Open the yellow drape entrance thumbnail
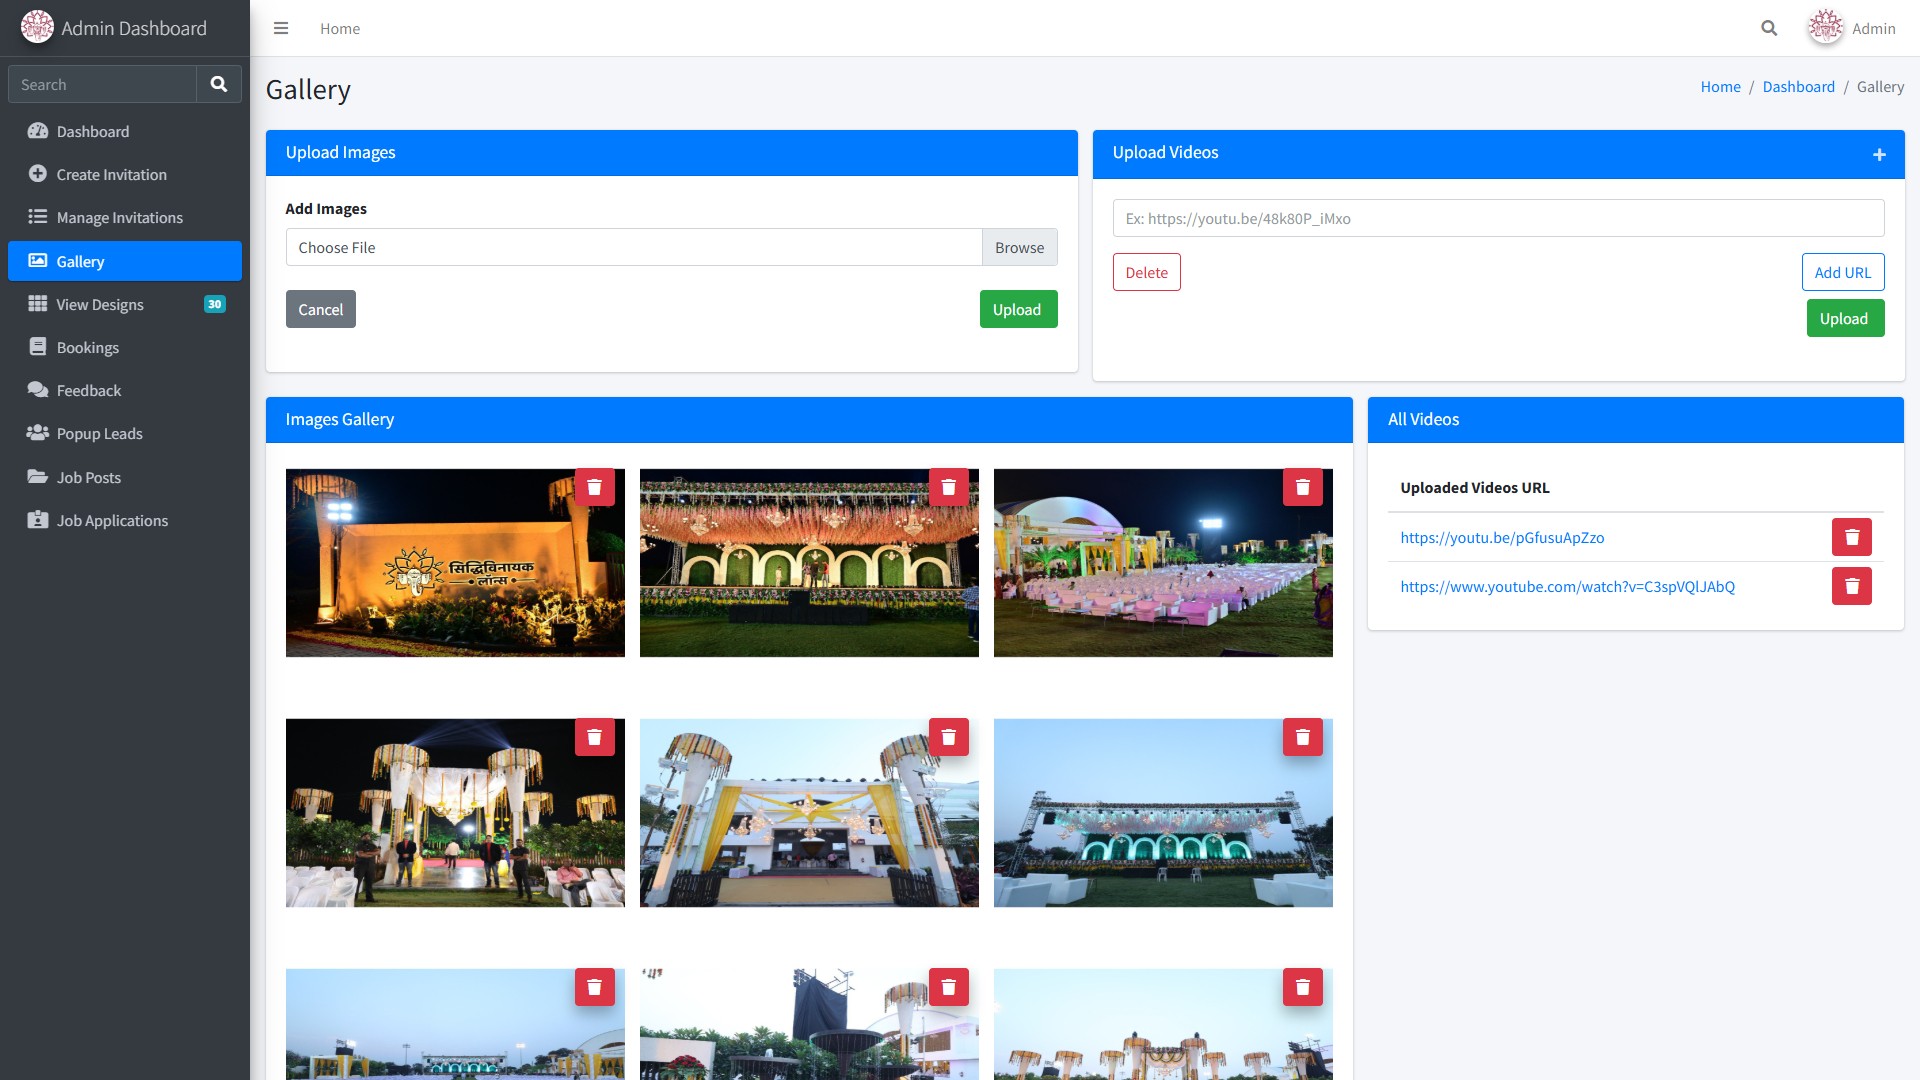The height and width of the screenshot is (1080, 1920). pyautogui.click(x=809, y=813)
